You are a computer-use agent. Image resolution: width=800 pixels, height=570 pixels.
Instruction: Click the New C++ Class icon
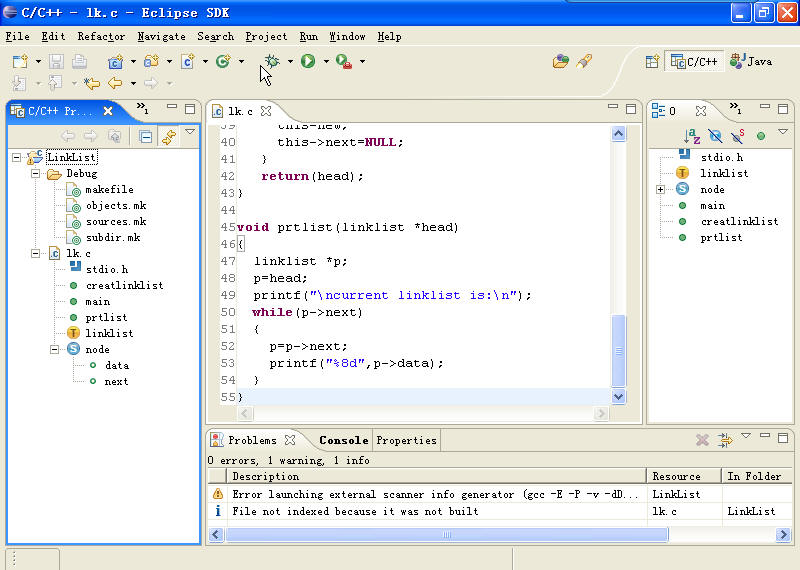(223, 61)
